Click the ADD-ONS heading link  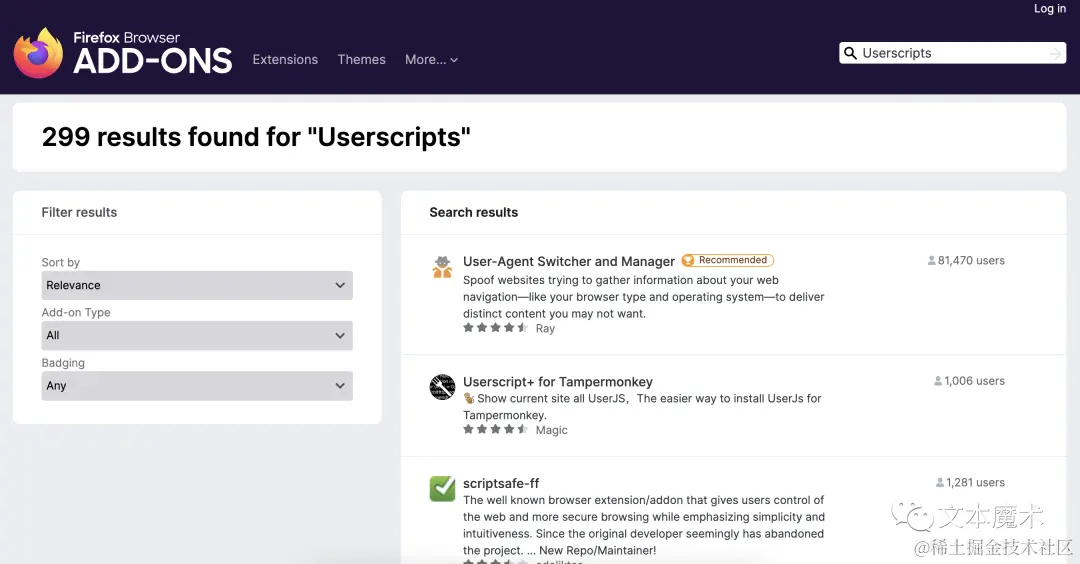pos(153,61)
